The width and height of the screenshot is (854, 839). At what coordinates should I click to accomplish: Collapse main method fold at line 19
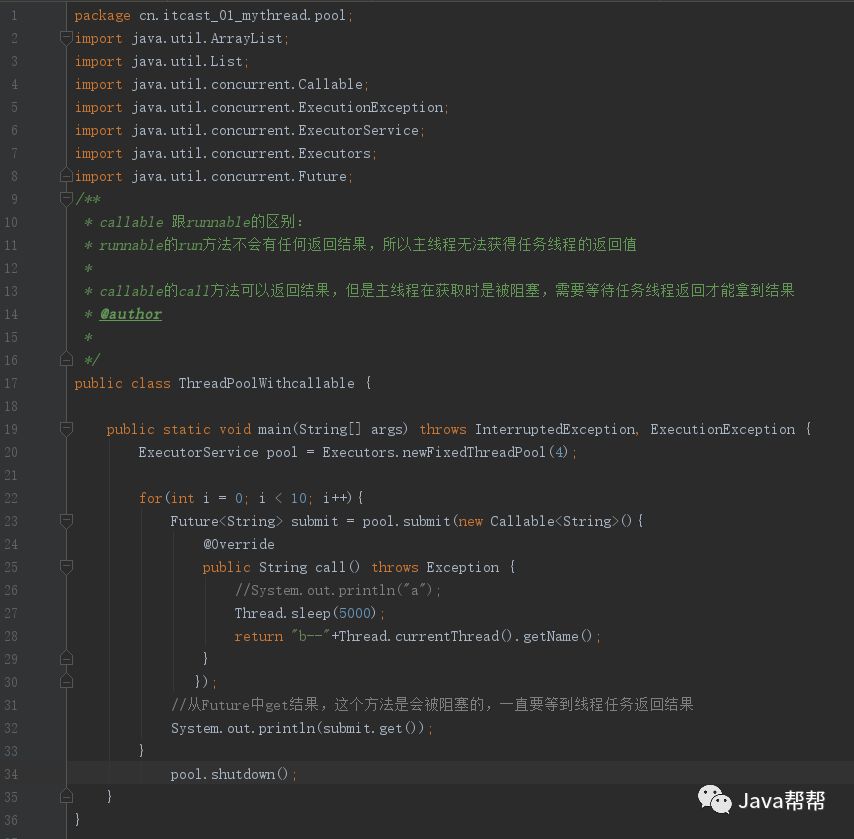point(66,429)
